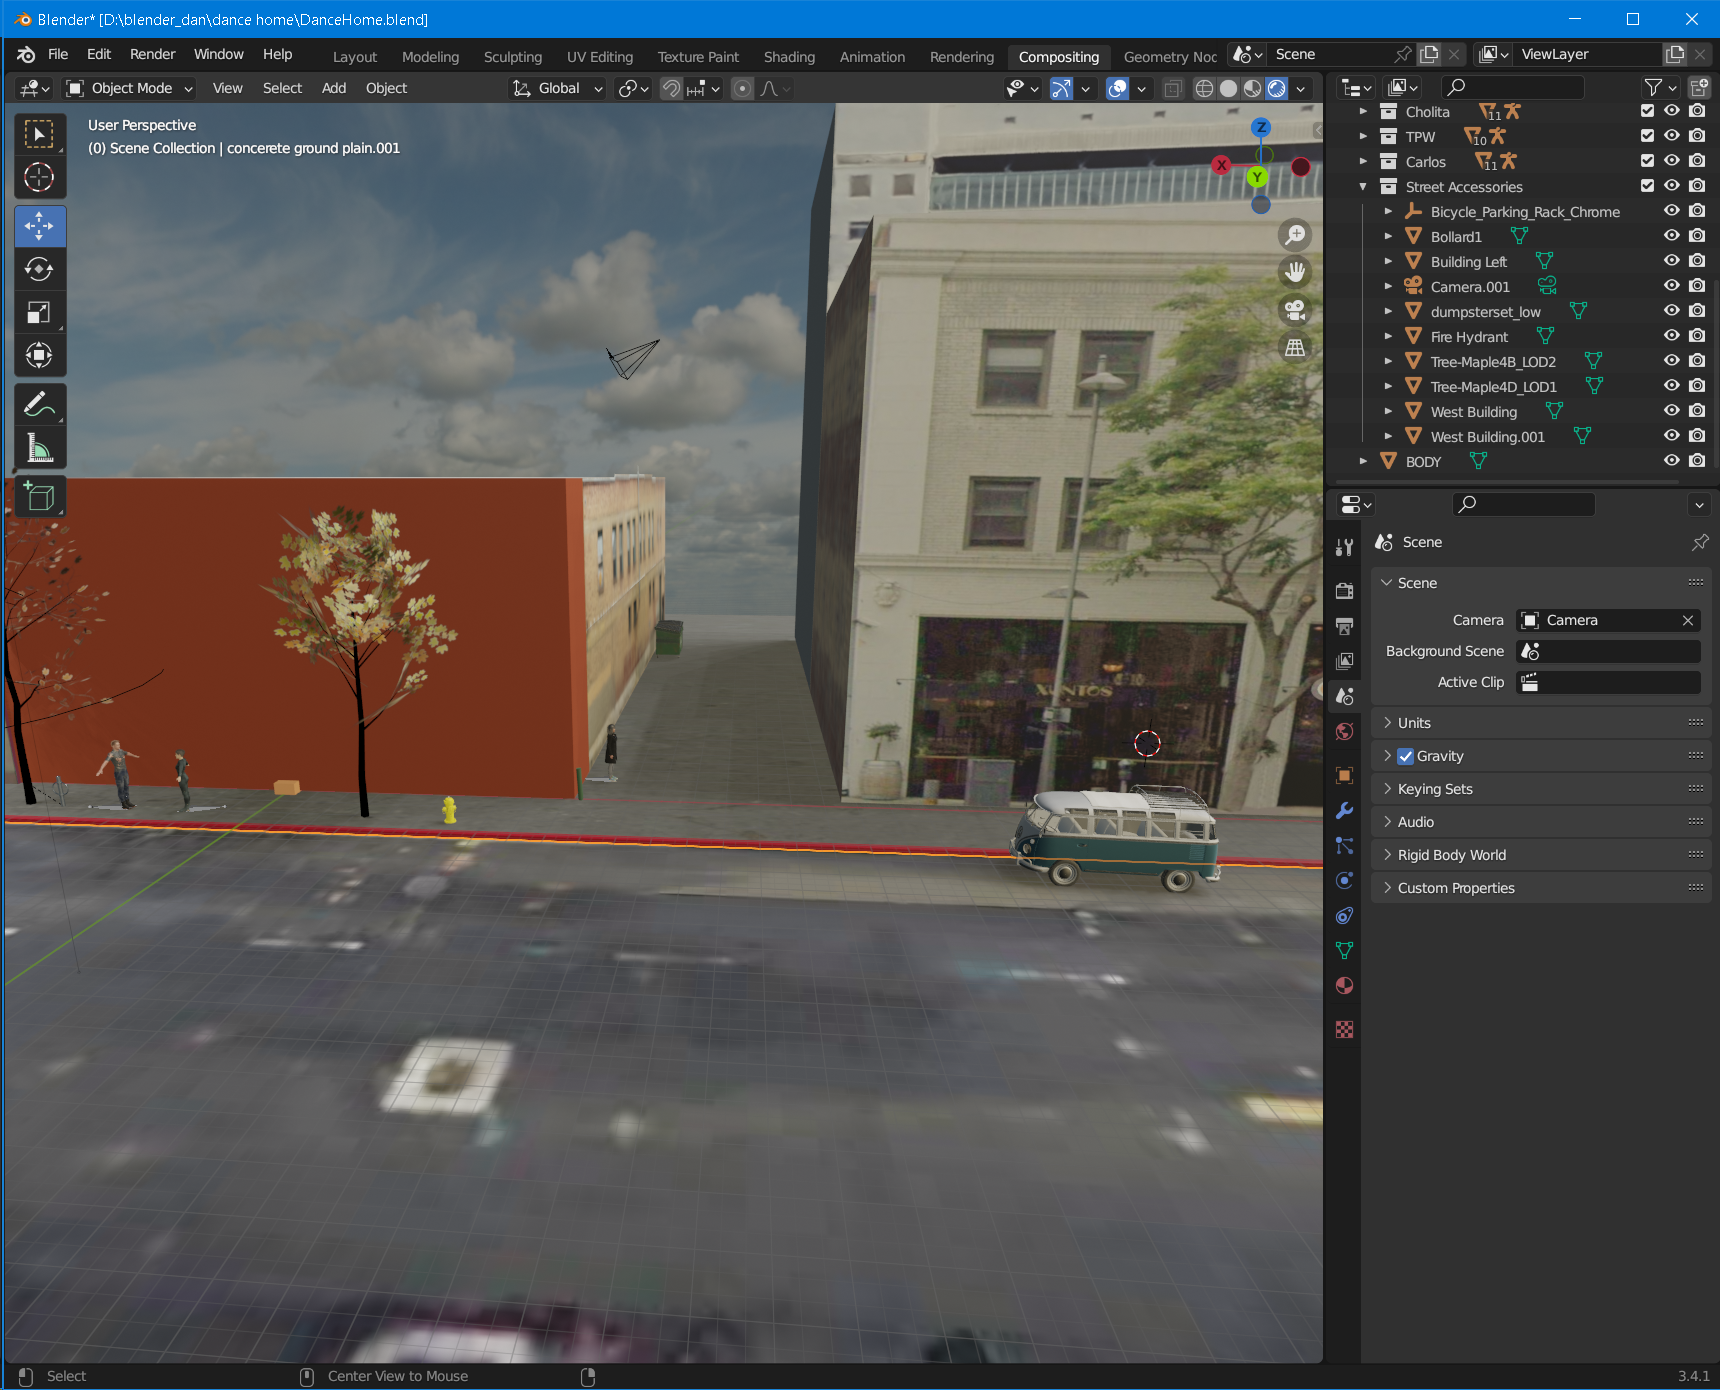The image size is (1720, 1390).
Task: Open the Object Mode dropdown
Action: click(x=130, y=88)
